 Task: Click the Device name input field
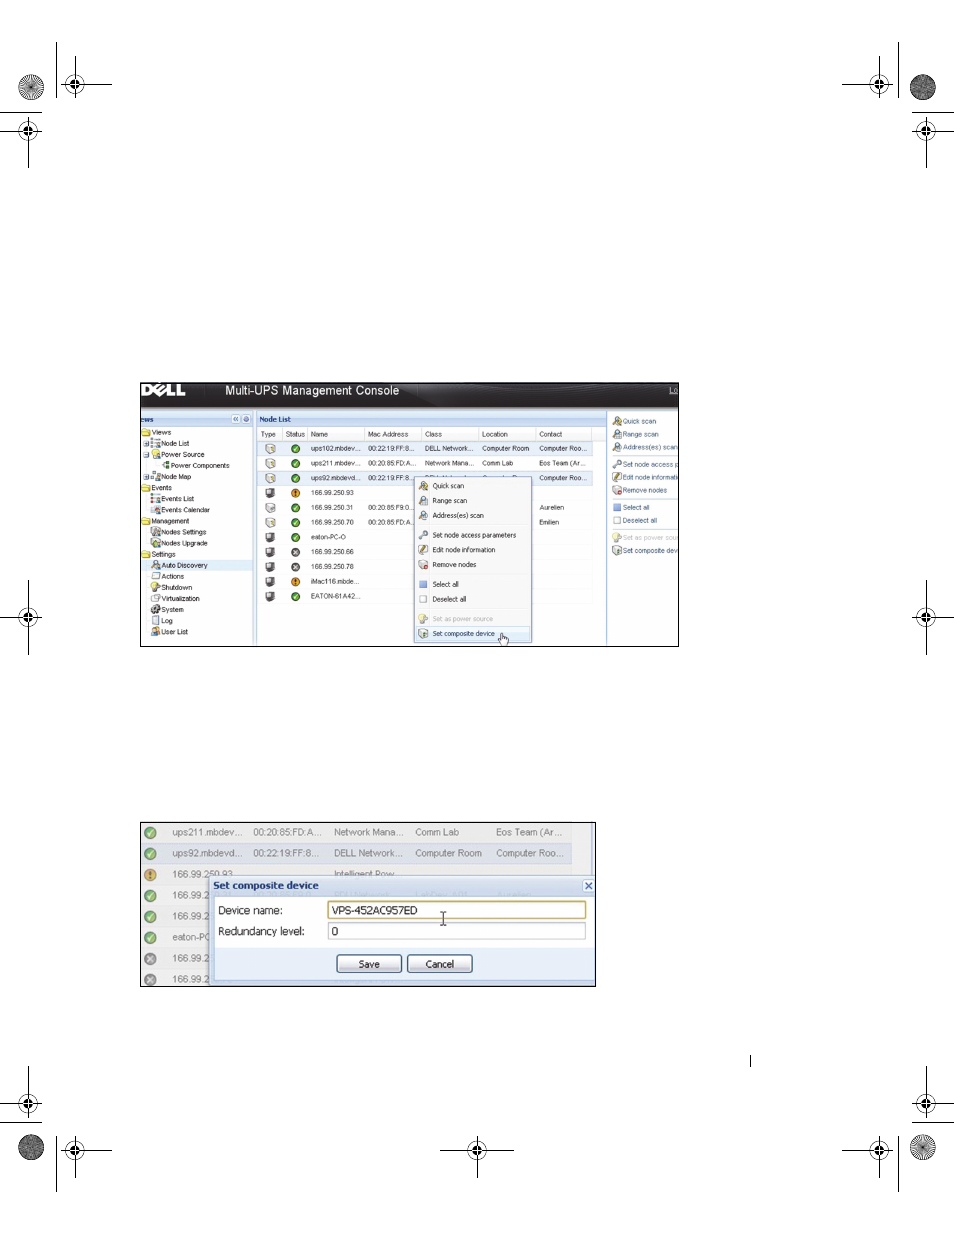tap(457, 910)
